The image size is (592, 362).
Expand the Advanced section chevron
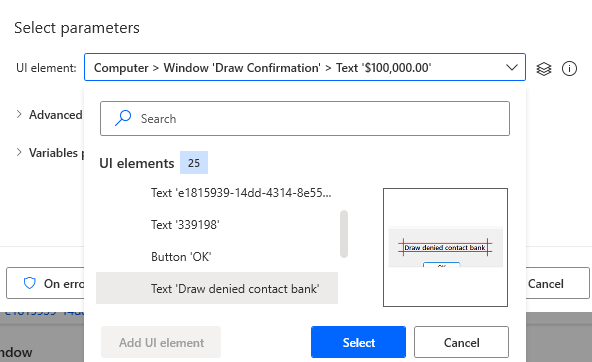pos(19,114)
